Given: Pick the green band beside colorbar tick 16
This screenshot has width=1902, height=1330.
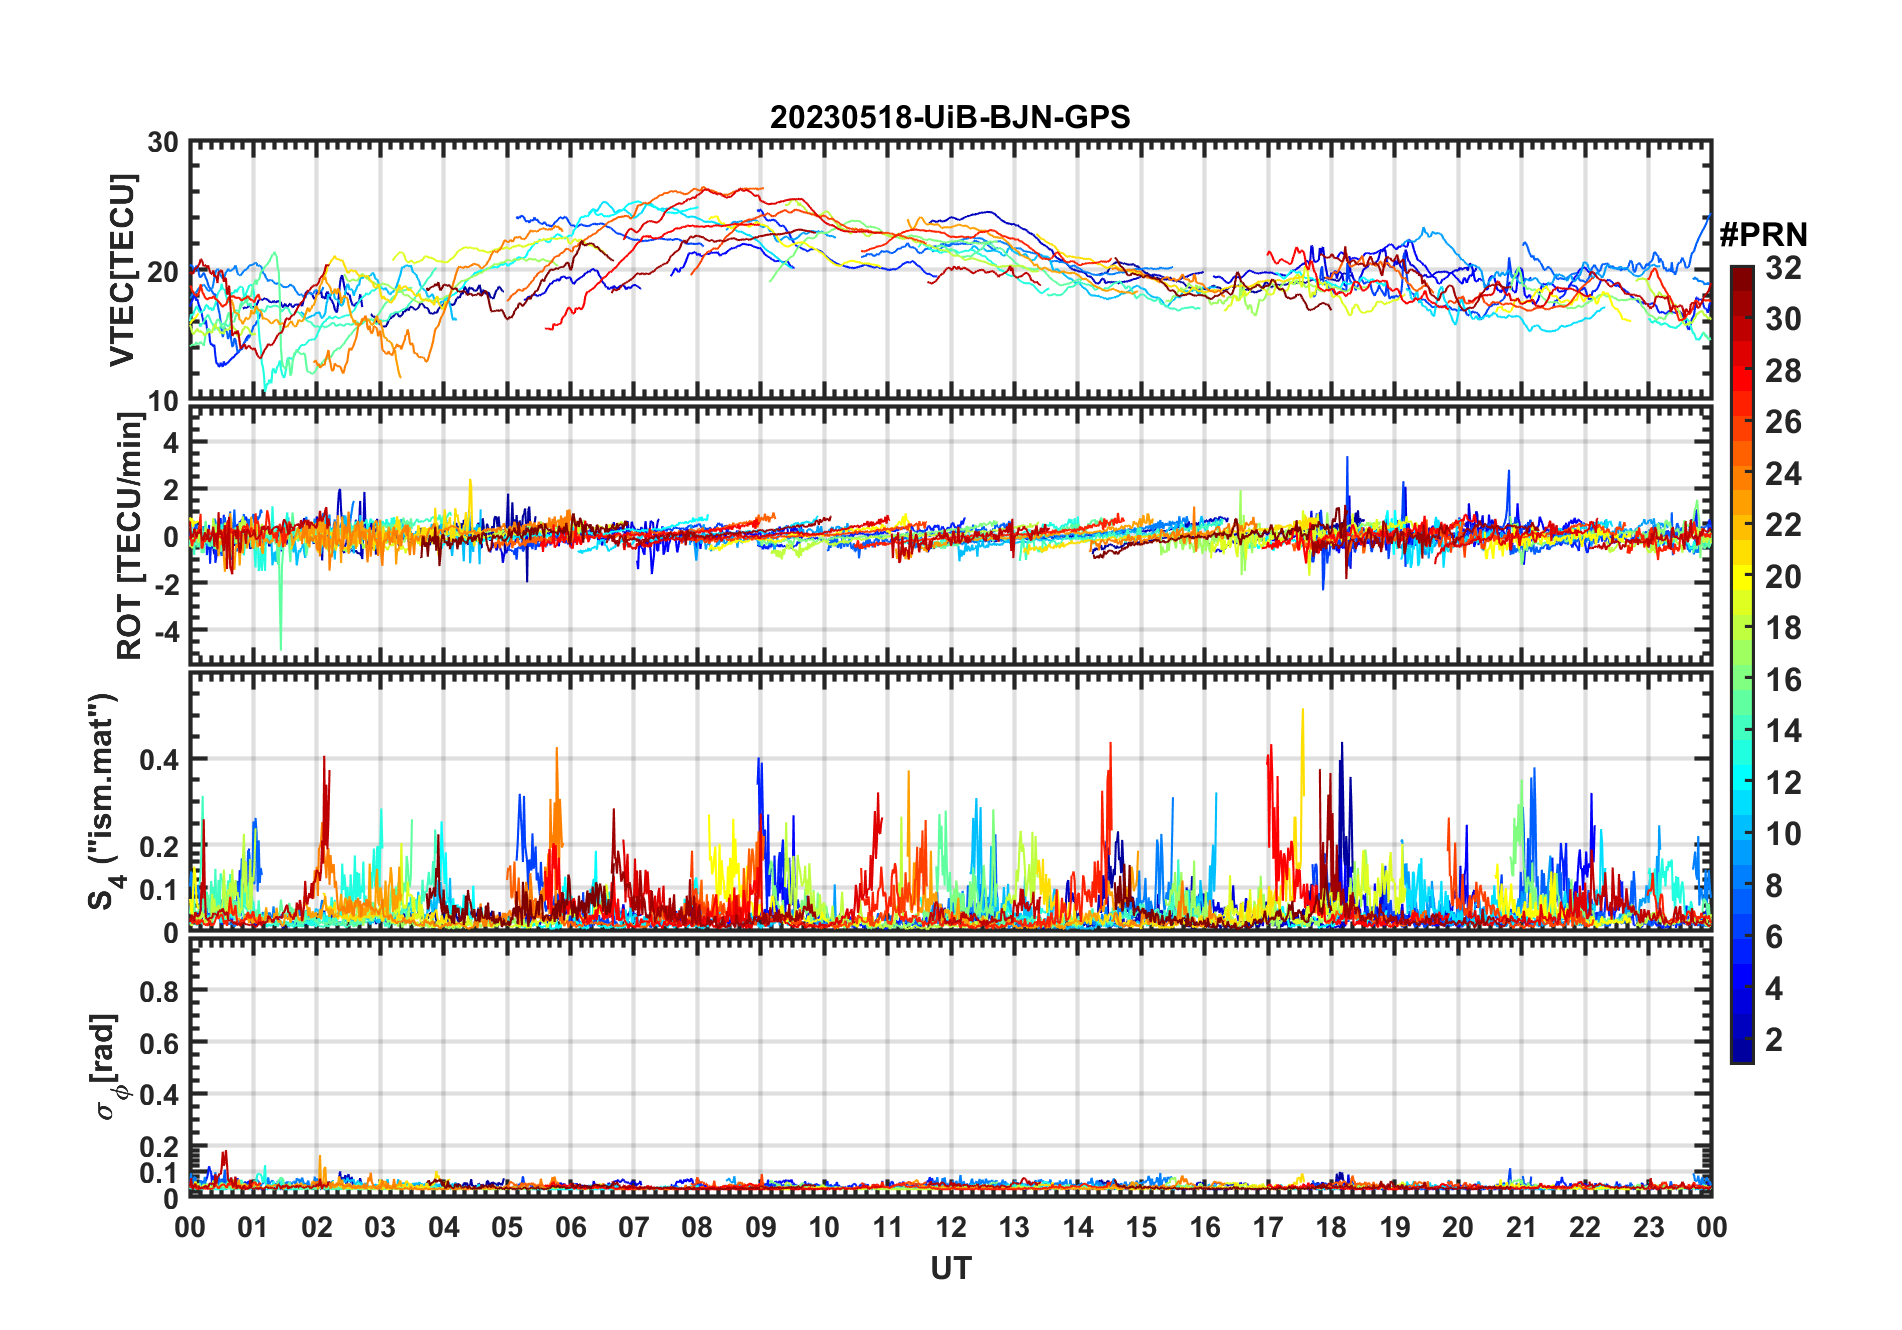Looking at the screenshot, I should pyautogui.click(x=1742, y=678).
